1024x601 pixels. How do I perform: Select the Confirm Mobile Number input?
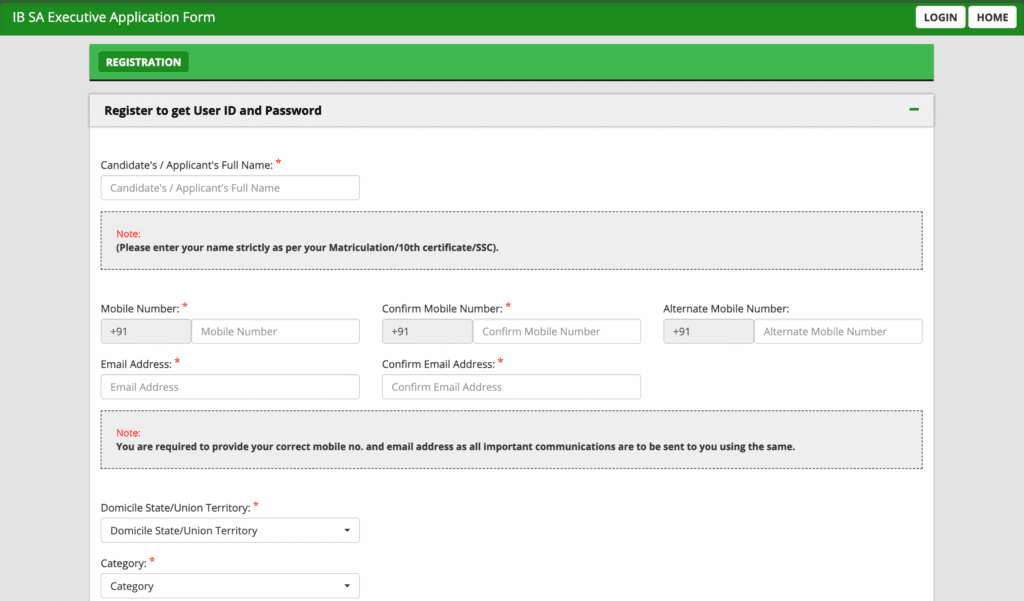[x=556, y=332]
